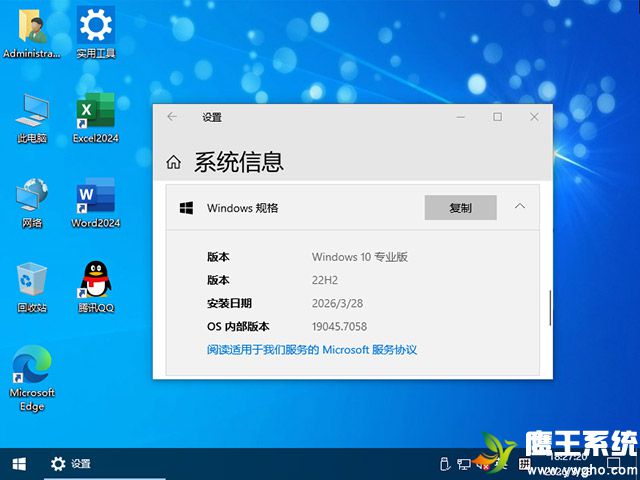Viewport: 640px width, 480px height.
Task: Click the home icon beside 系统信息
Action: point(173,162)
